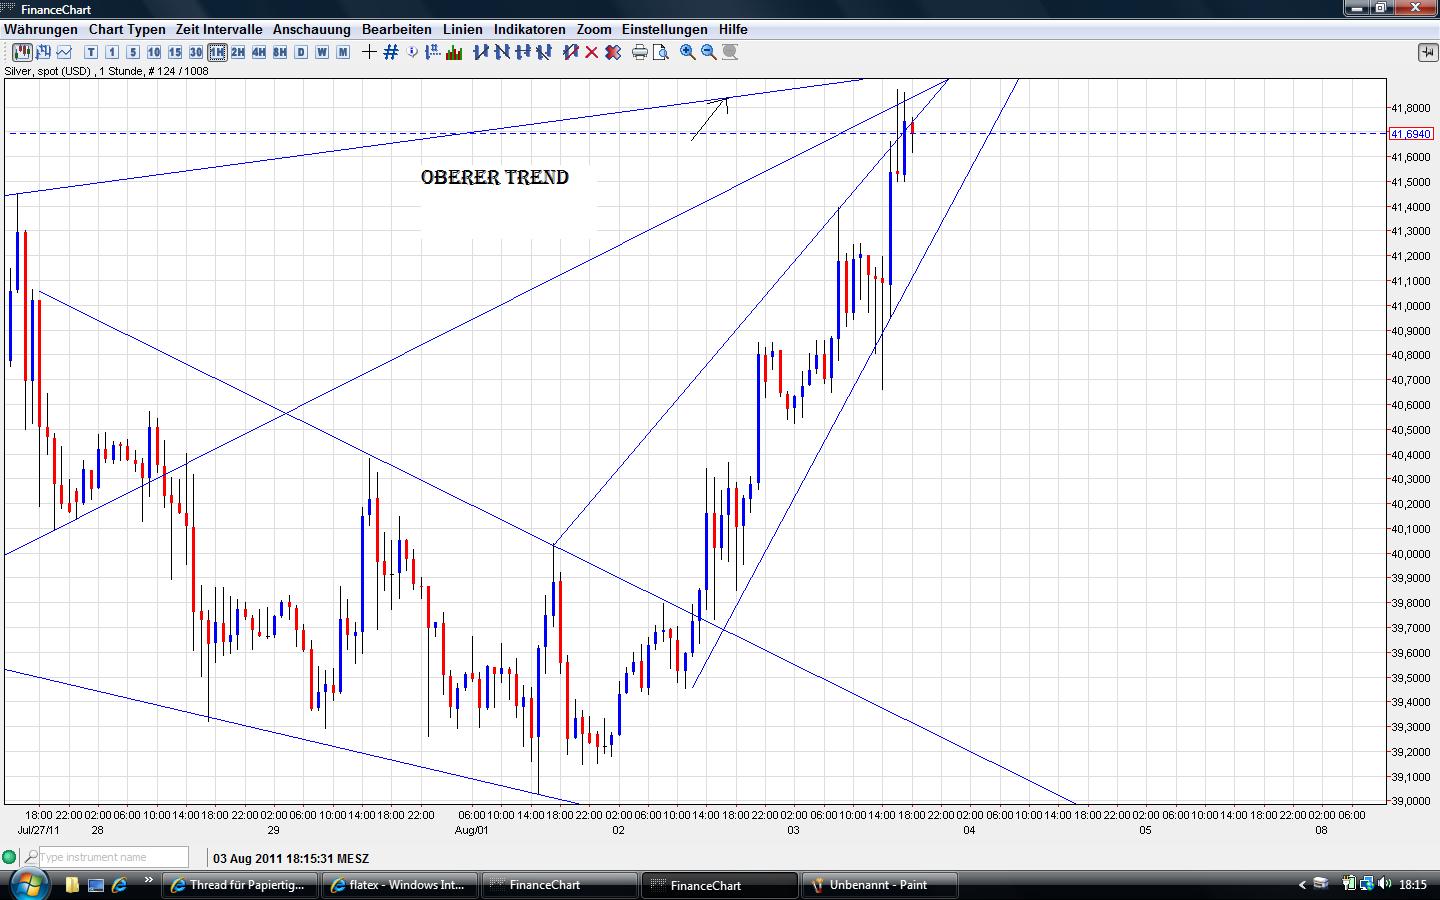Select the parallel channel line tool
1440x900 pixels.
coord(544,52)
